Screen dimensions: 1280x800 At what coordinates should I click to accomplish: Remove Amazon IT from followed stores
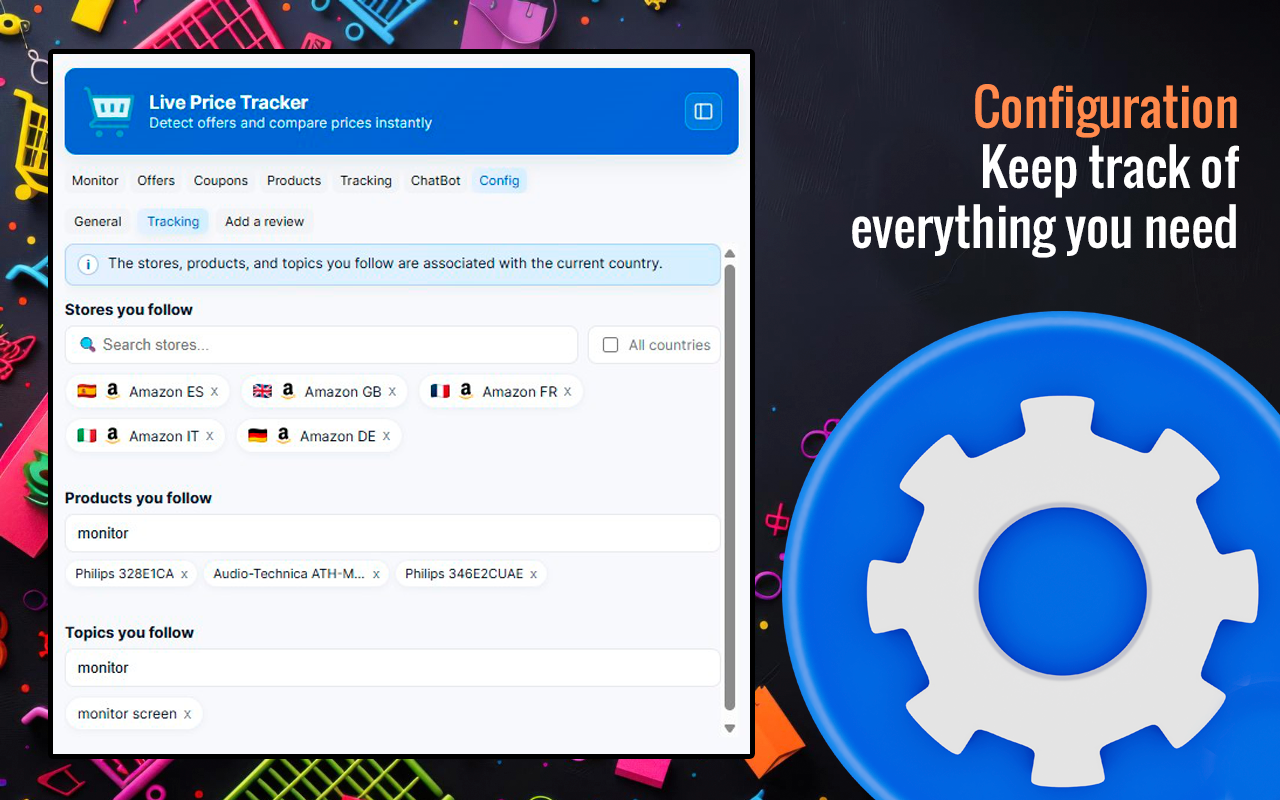click(209, 436)
